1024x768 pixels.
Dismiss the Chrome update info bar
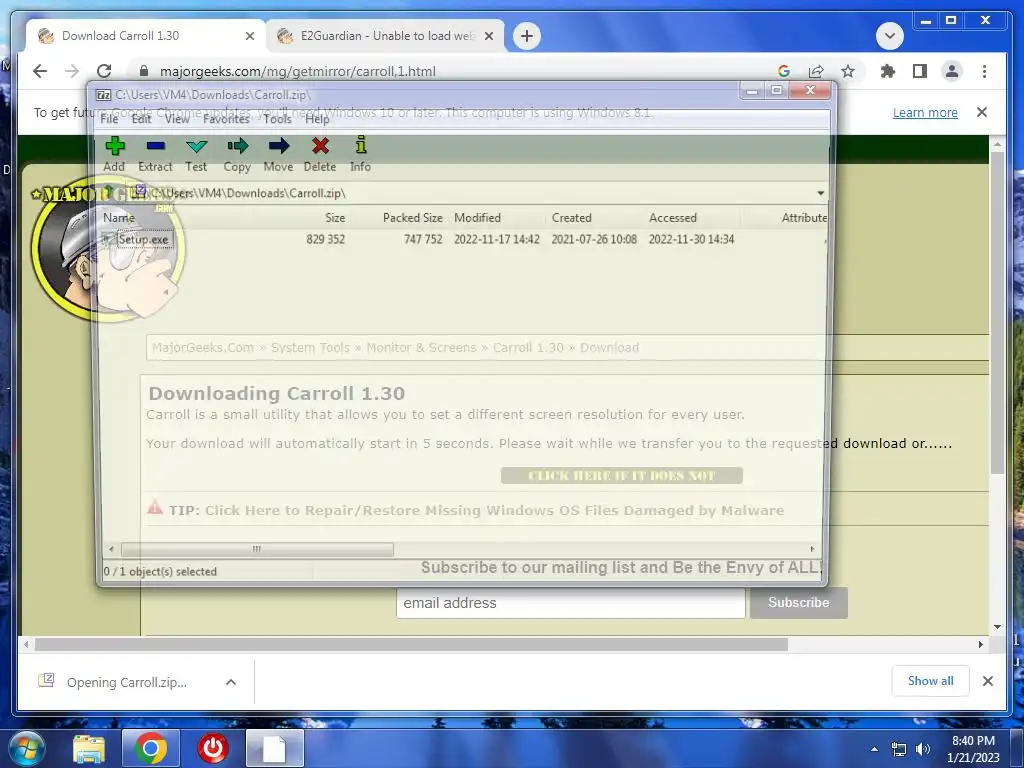[982, 112]
